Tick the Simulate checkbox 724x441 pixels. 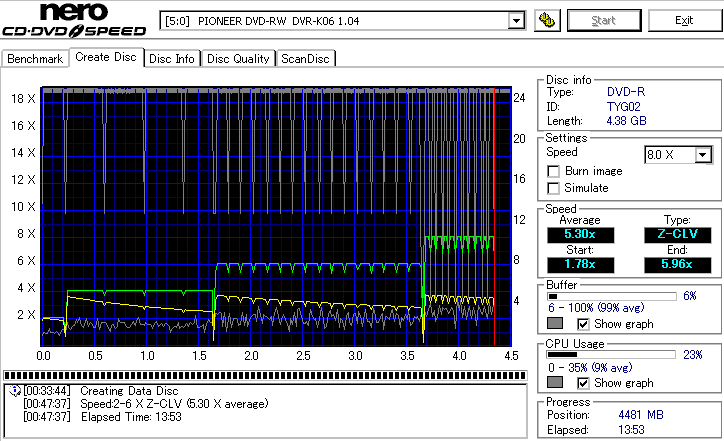tap(553, 188)
